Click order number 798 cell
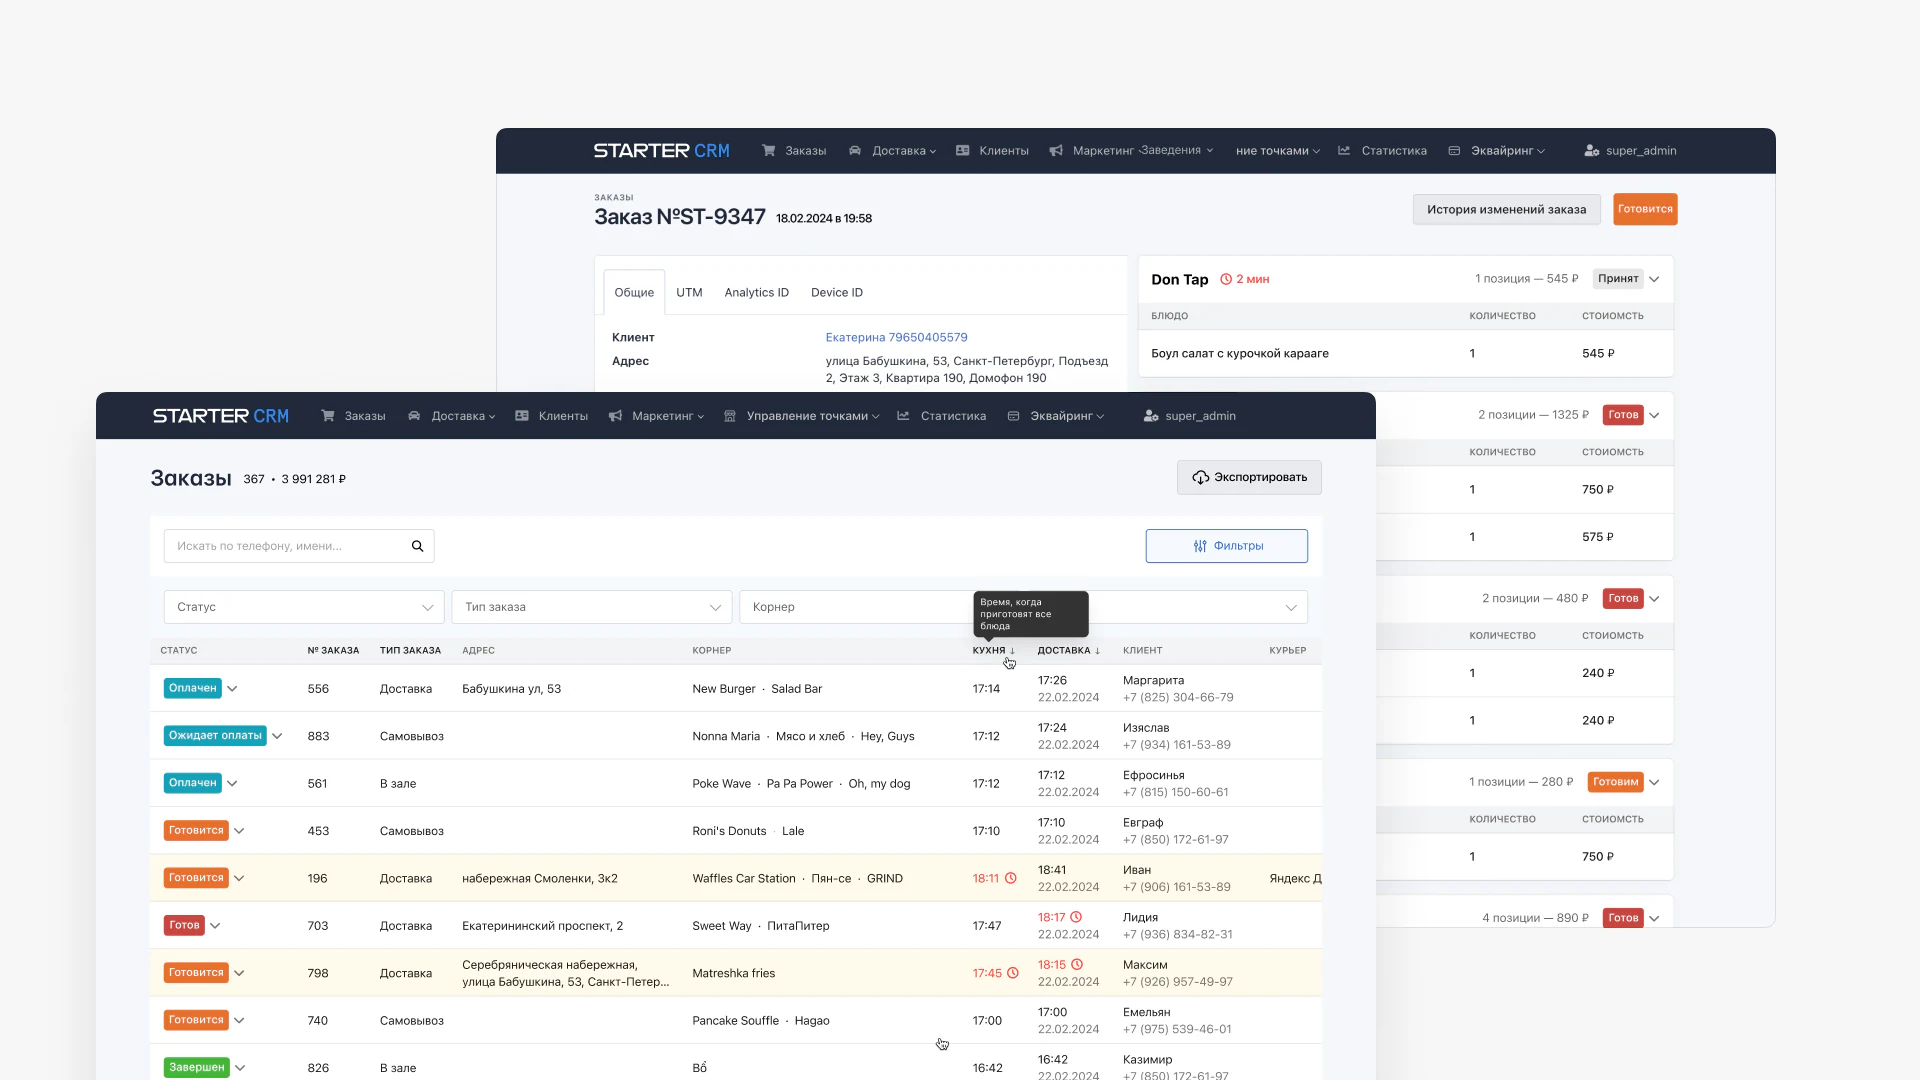 (x=318, y=974)
